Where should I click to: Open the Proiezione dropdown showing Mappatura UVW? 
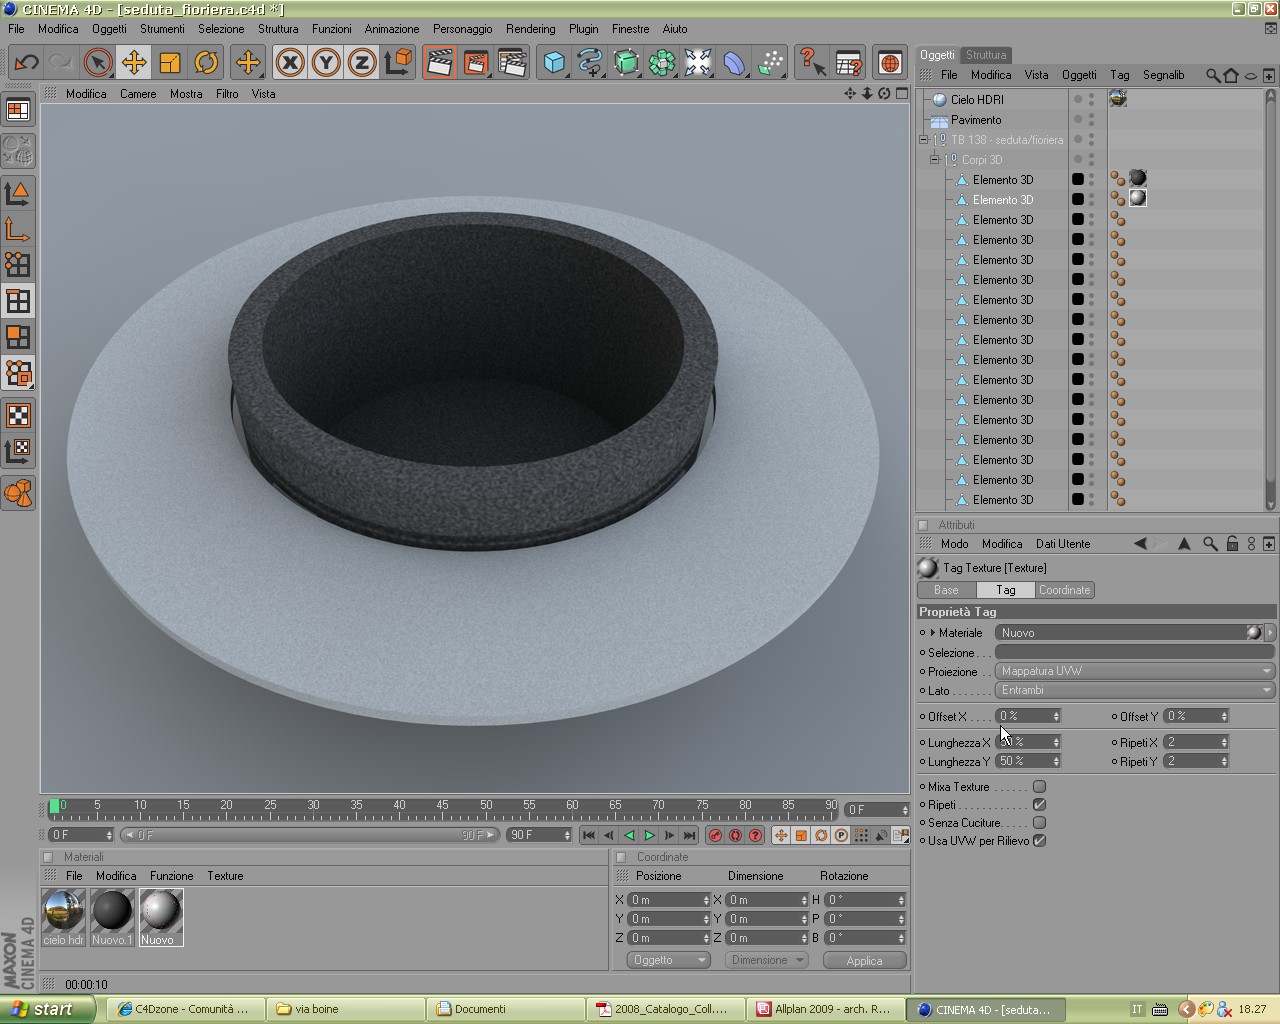[1135, 671]
